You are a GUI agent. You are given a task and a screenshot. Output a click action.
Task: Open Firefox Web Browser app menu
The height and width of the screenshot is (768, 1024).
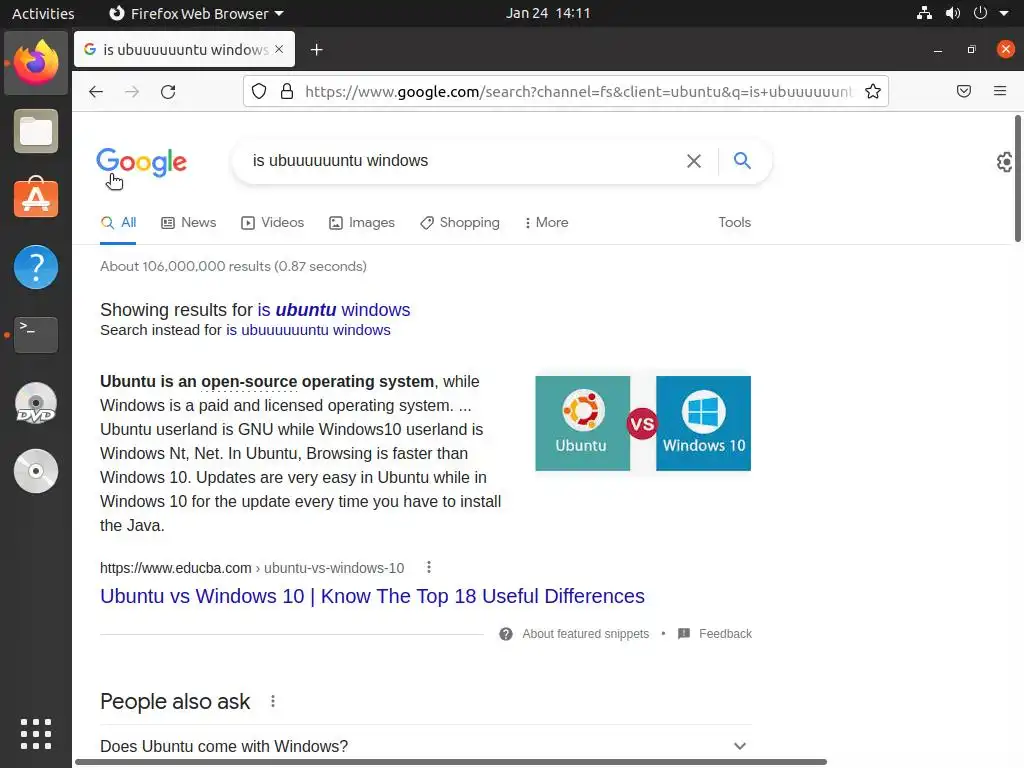pos(196,13)
